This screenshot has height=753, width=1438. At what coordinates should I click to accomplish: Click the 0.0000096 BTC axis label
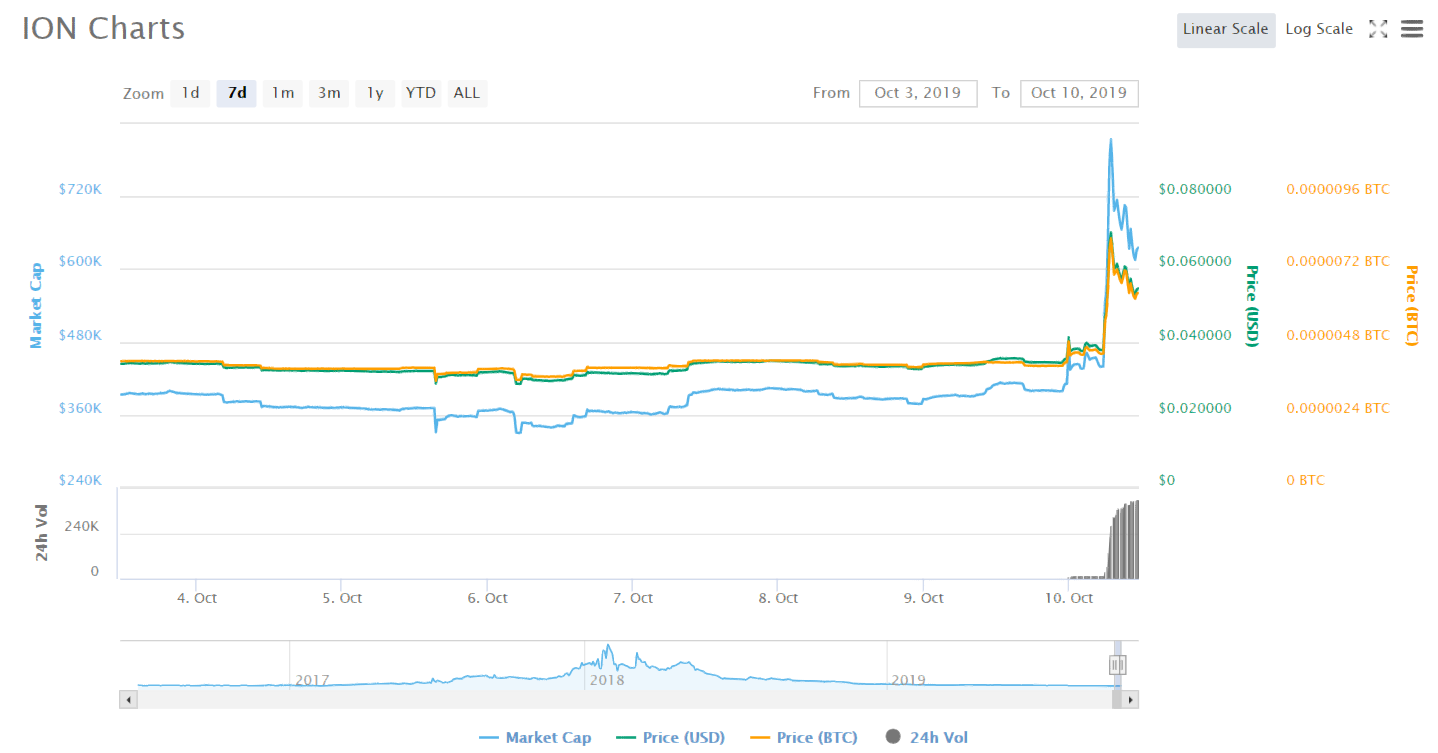1338,189
